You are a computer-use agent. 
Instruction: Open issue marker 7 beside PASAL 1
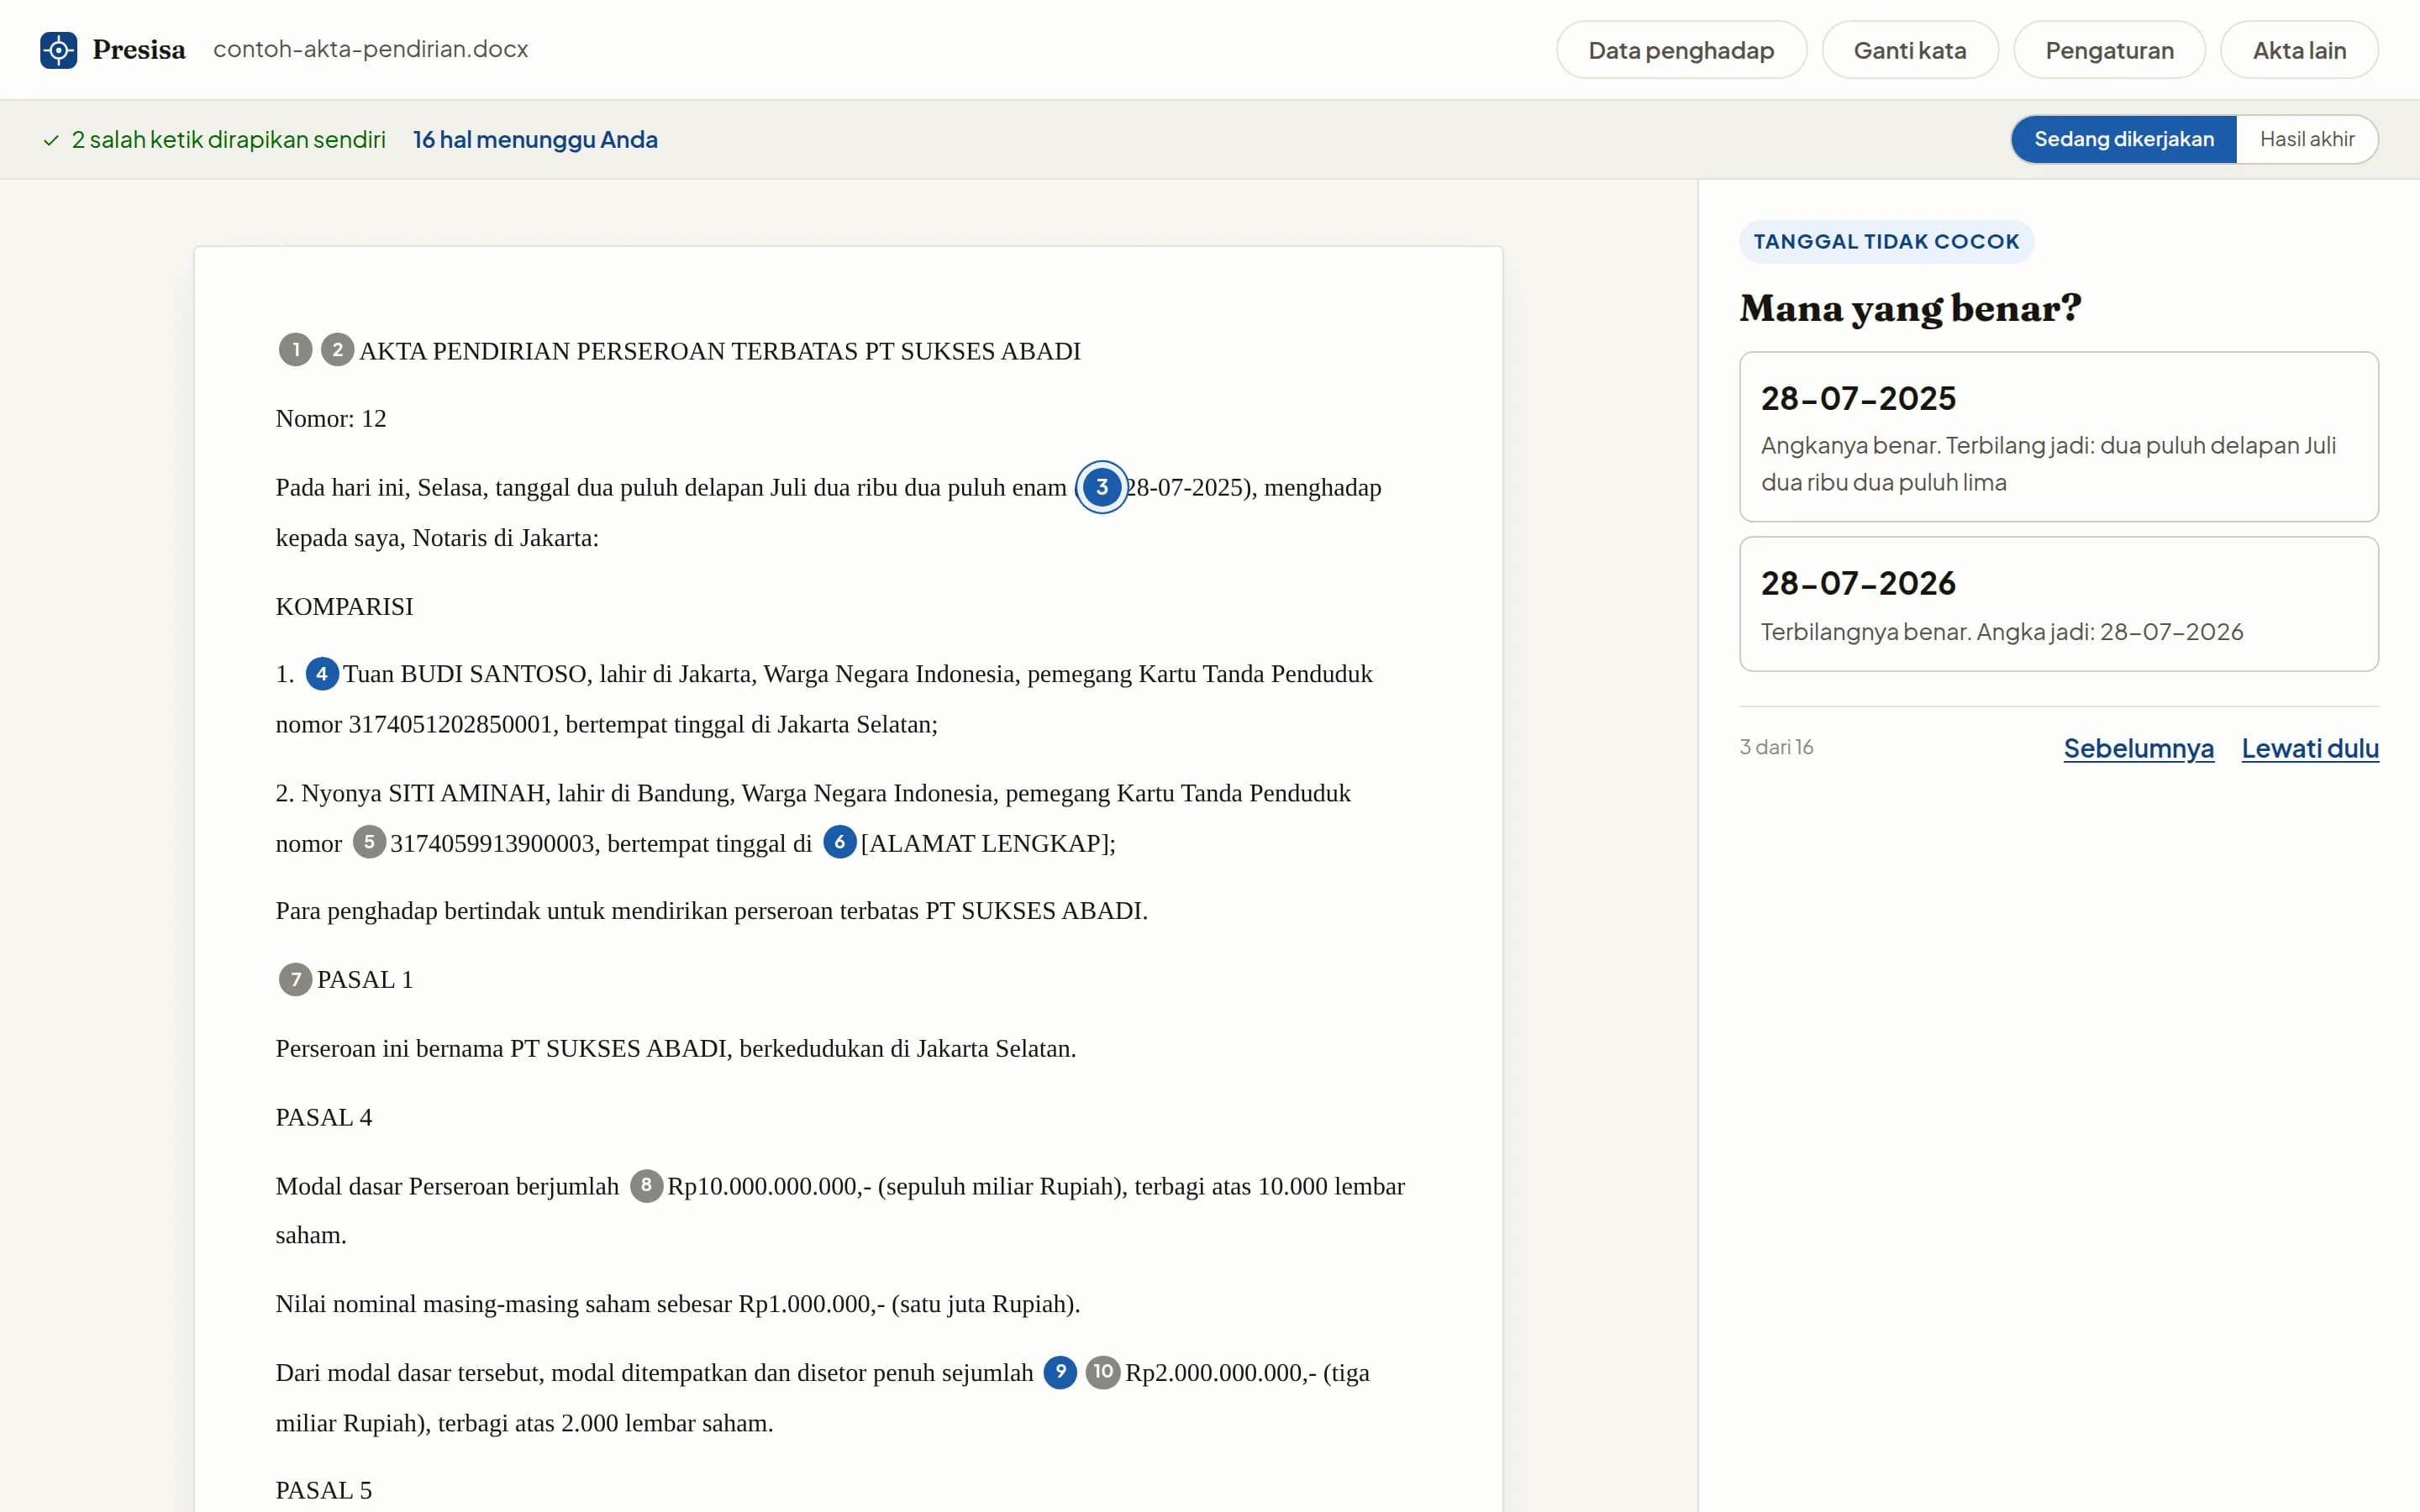pos(295,979)
